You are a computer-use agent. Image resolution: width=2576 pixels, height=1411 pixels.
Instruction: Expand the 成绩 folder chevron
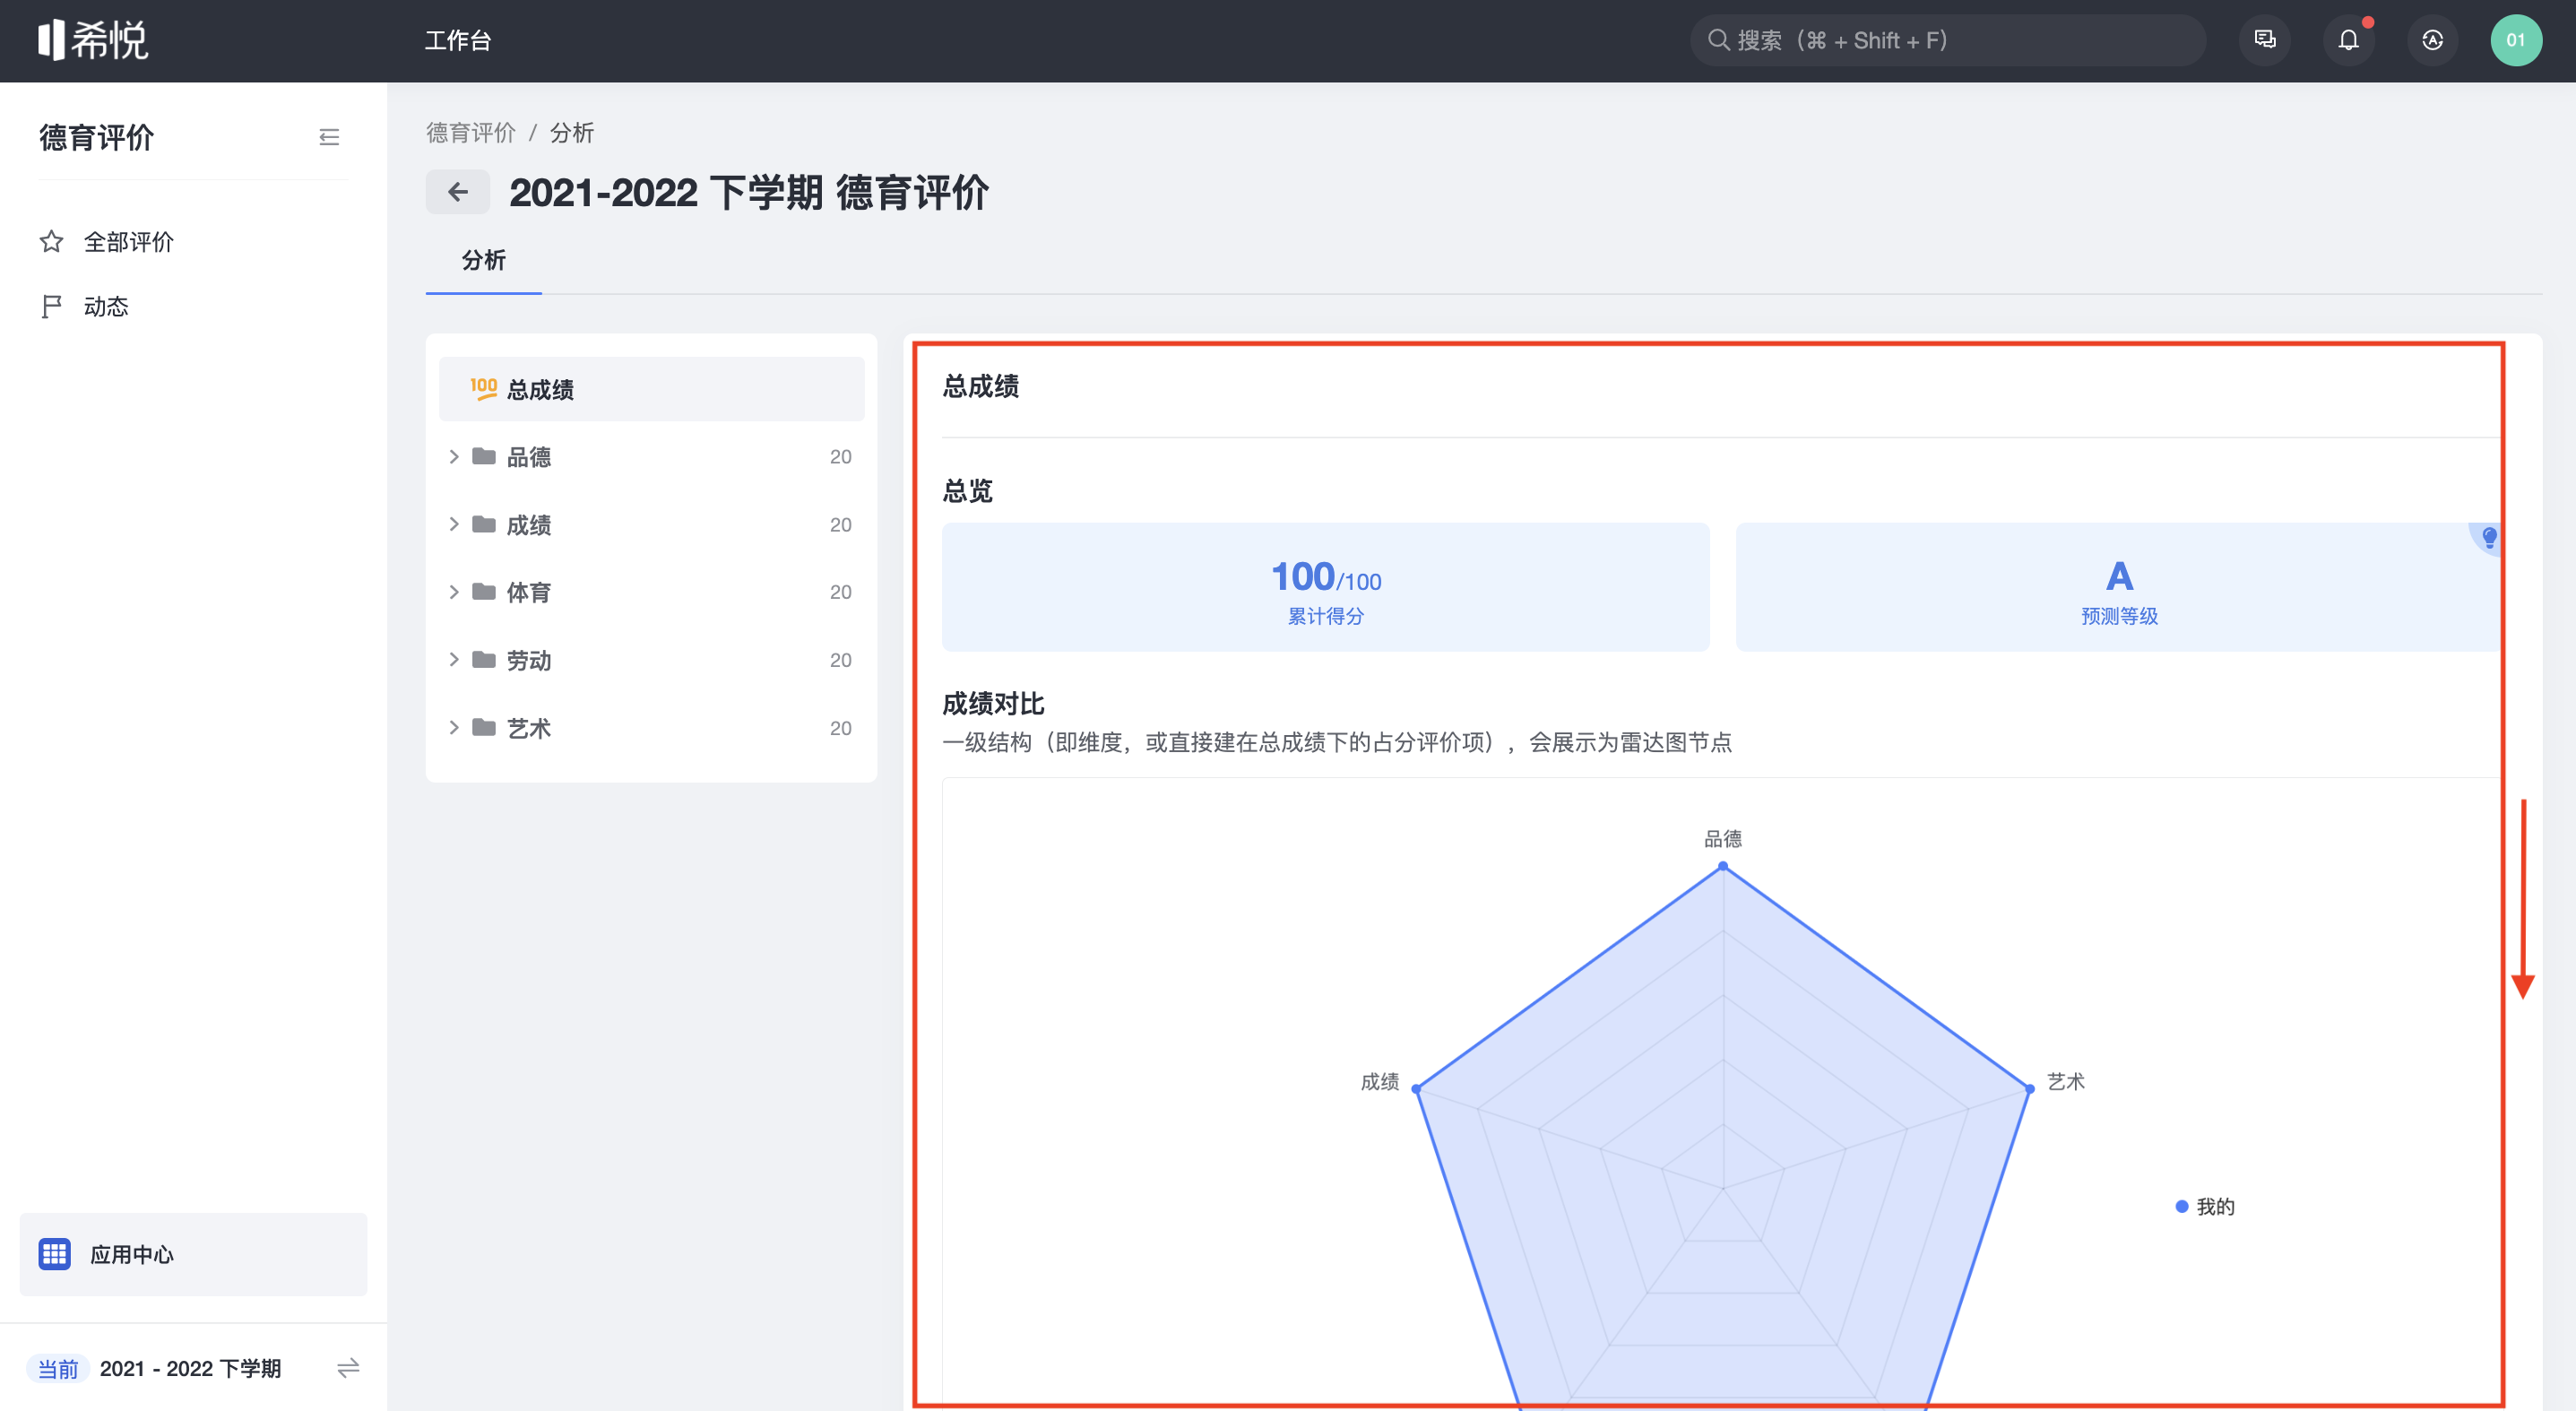[x=454, y=524]
